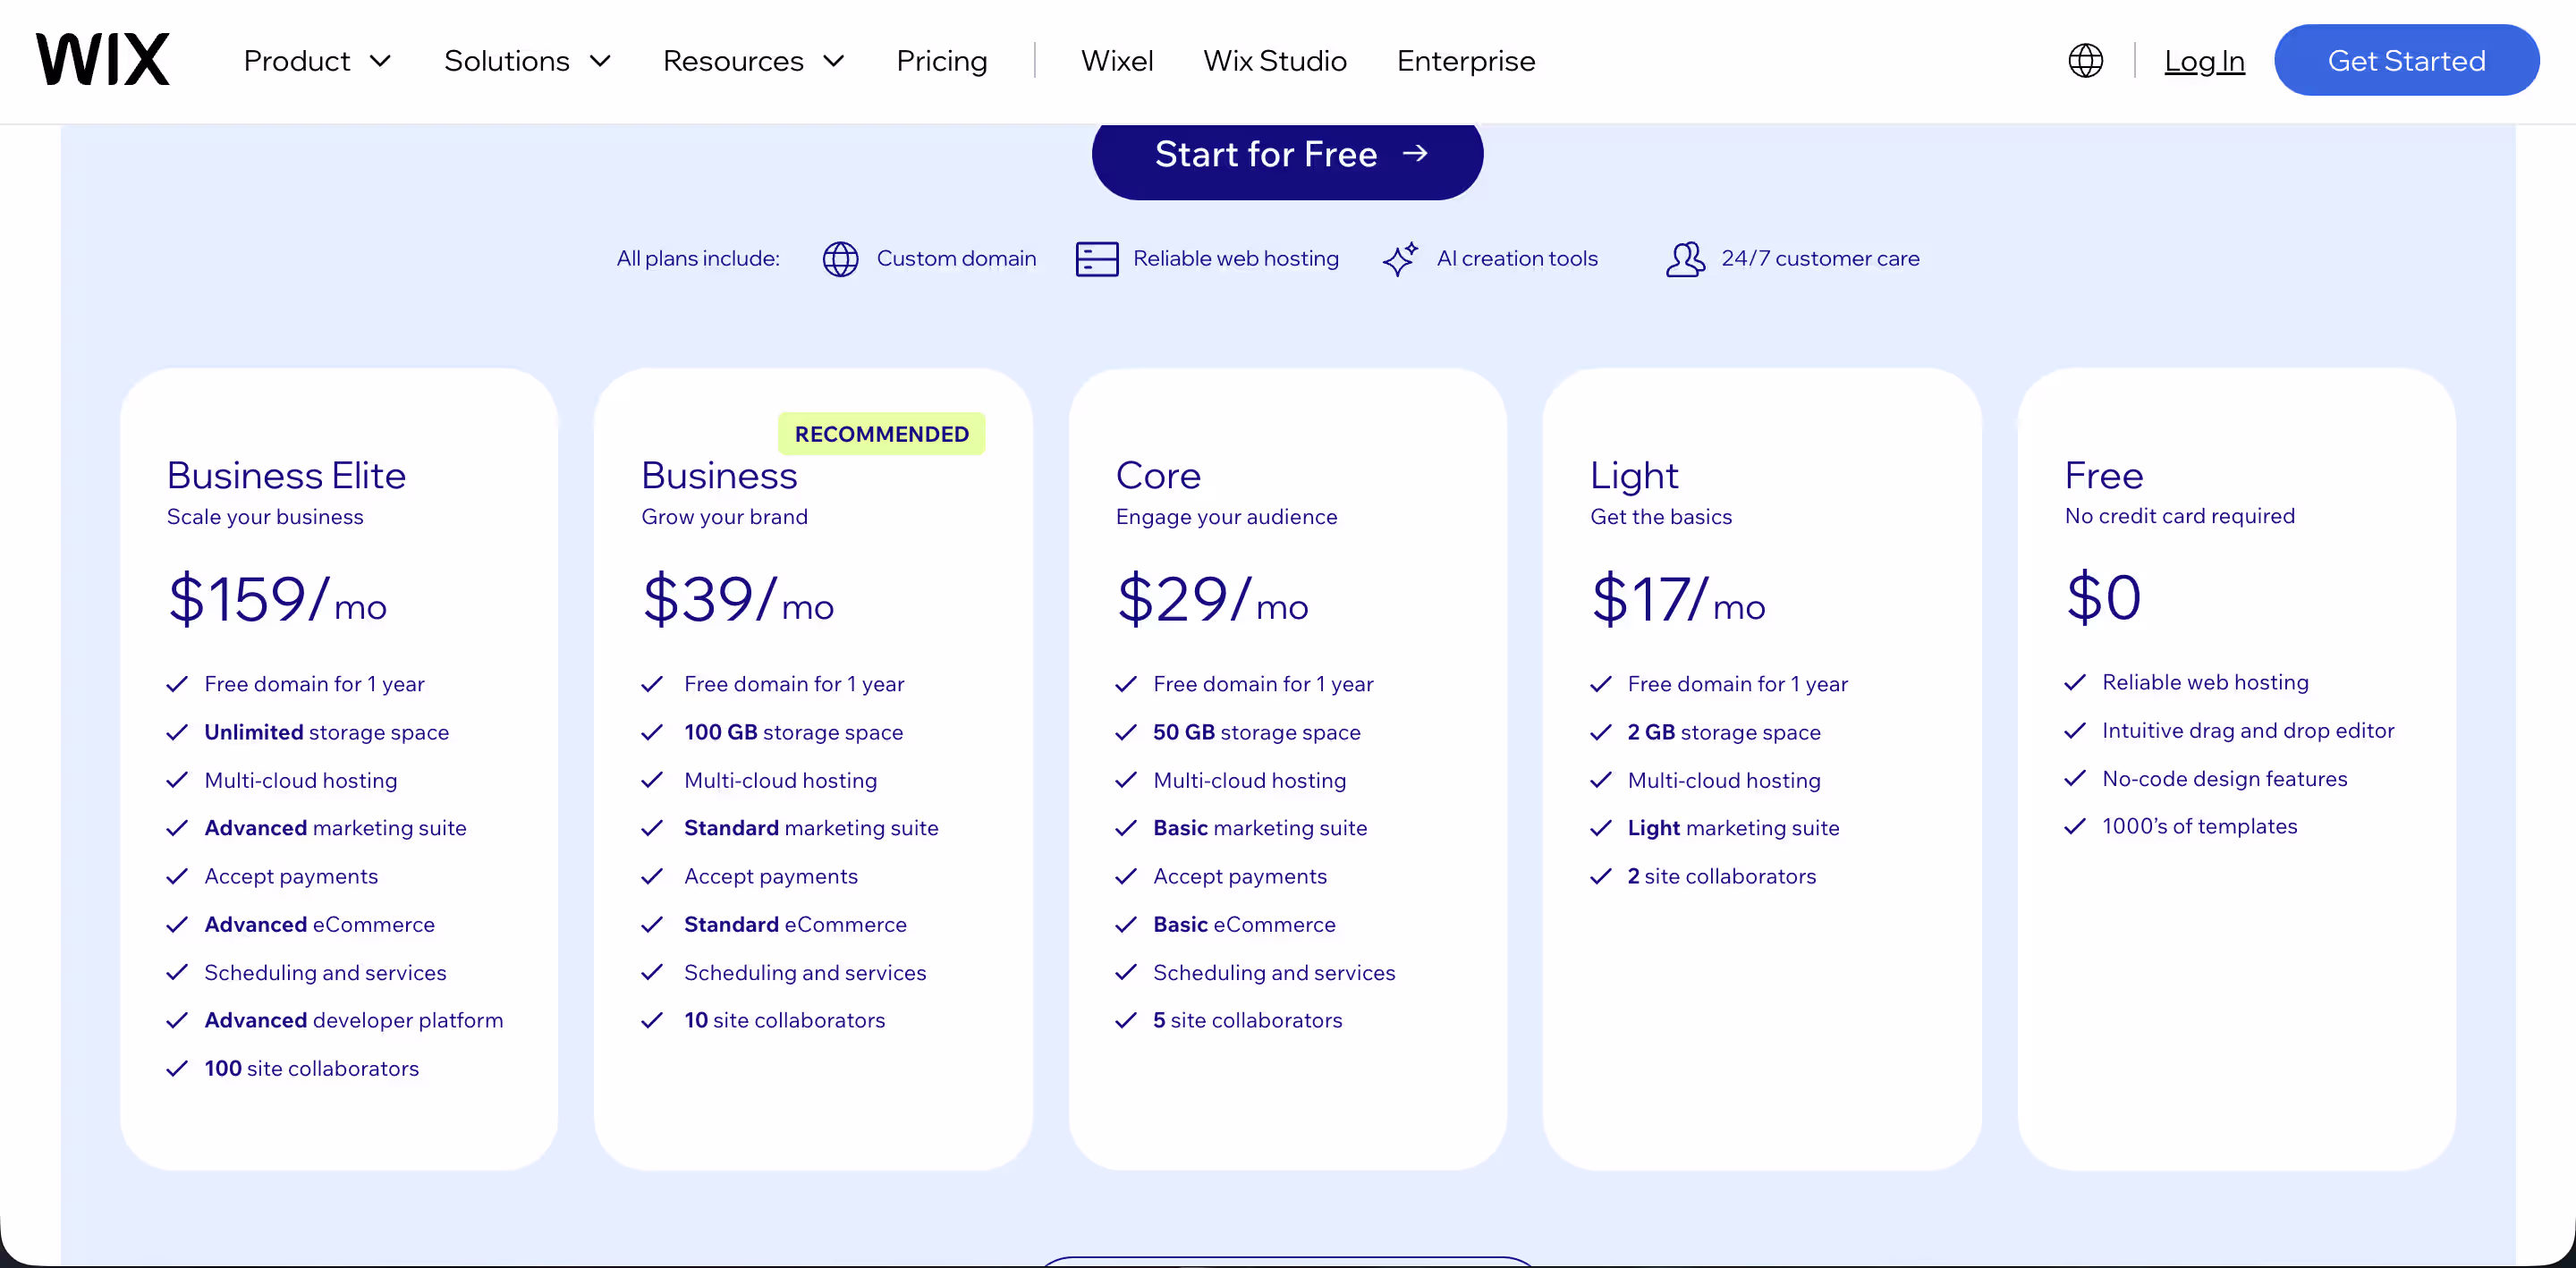This screenshot has height=1268, width=2576.
Task: Click checkmark beside 100 site collaborators
Action: click(177, 1069)
